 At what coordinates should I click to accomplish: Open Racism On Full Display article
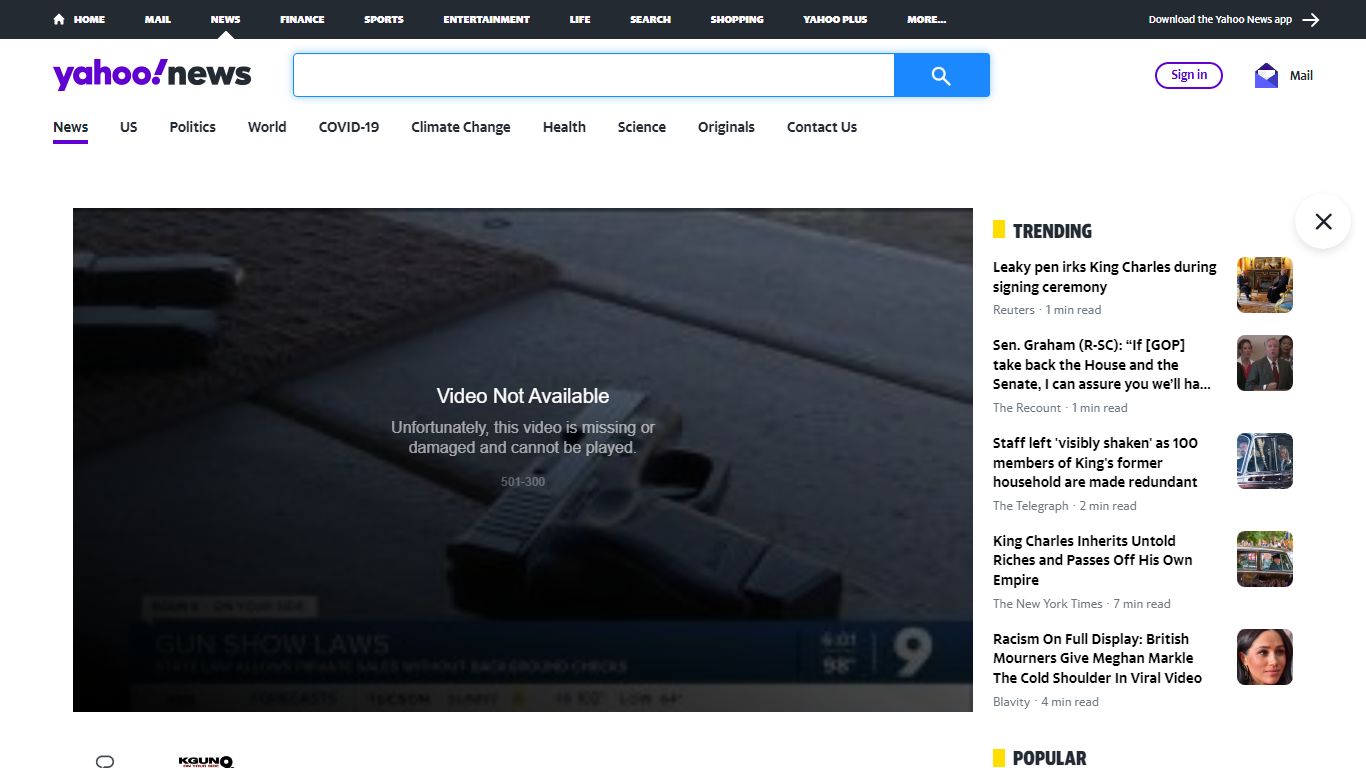click(1097, 658)
